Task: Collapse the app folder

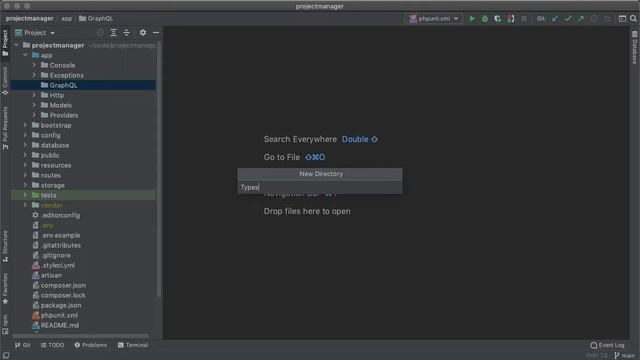Action: click(x=25, y=55)
